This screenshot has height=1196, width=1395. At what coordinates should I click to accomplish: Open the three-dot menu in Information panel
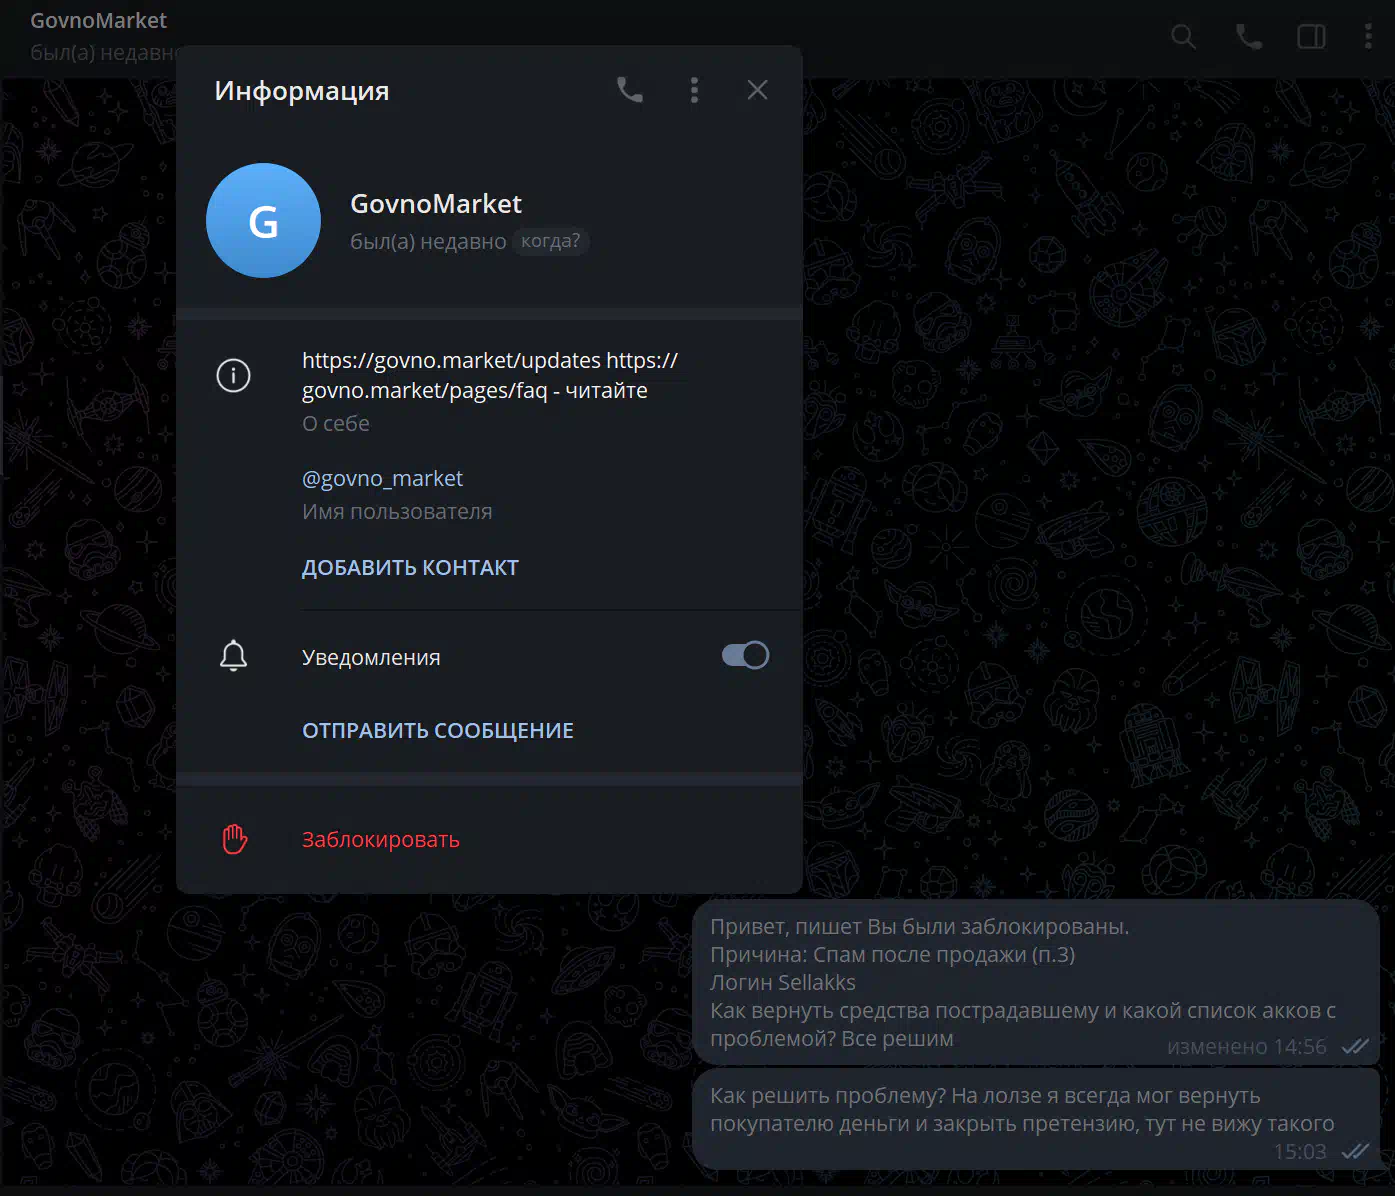(x=694, y=90)
